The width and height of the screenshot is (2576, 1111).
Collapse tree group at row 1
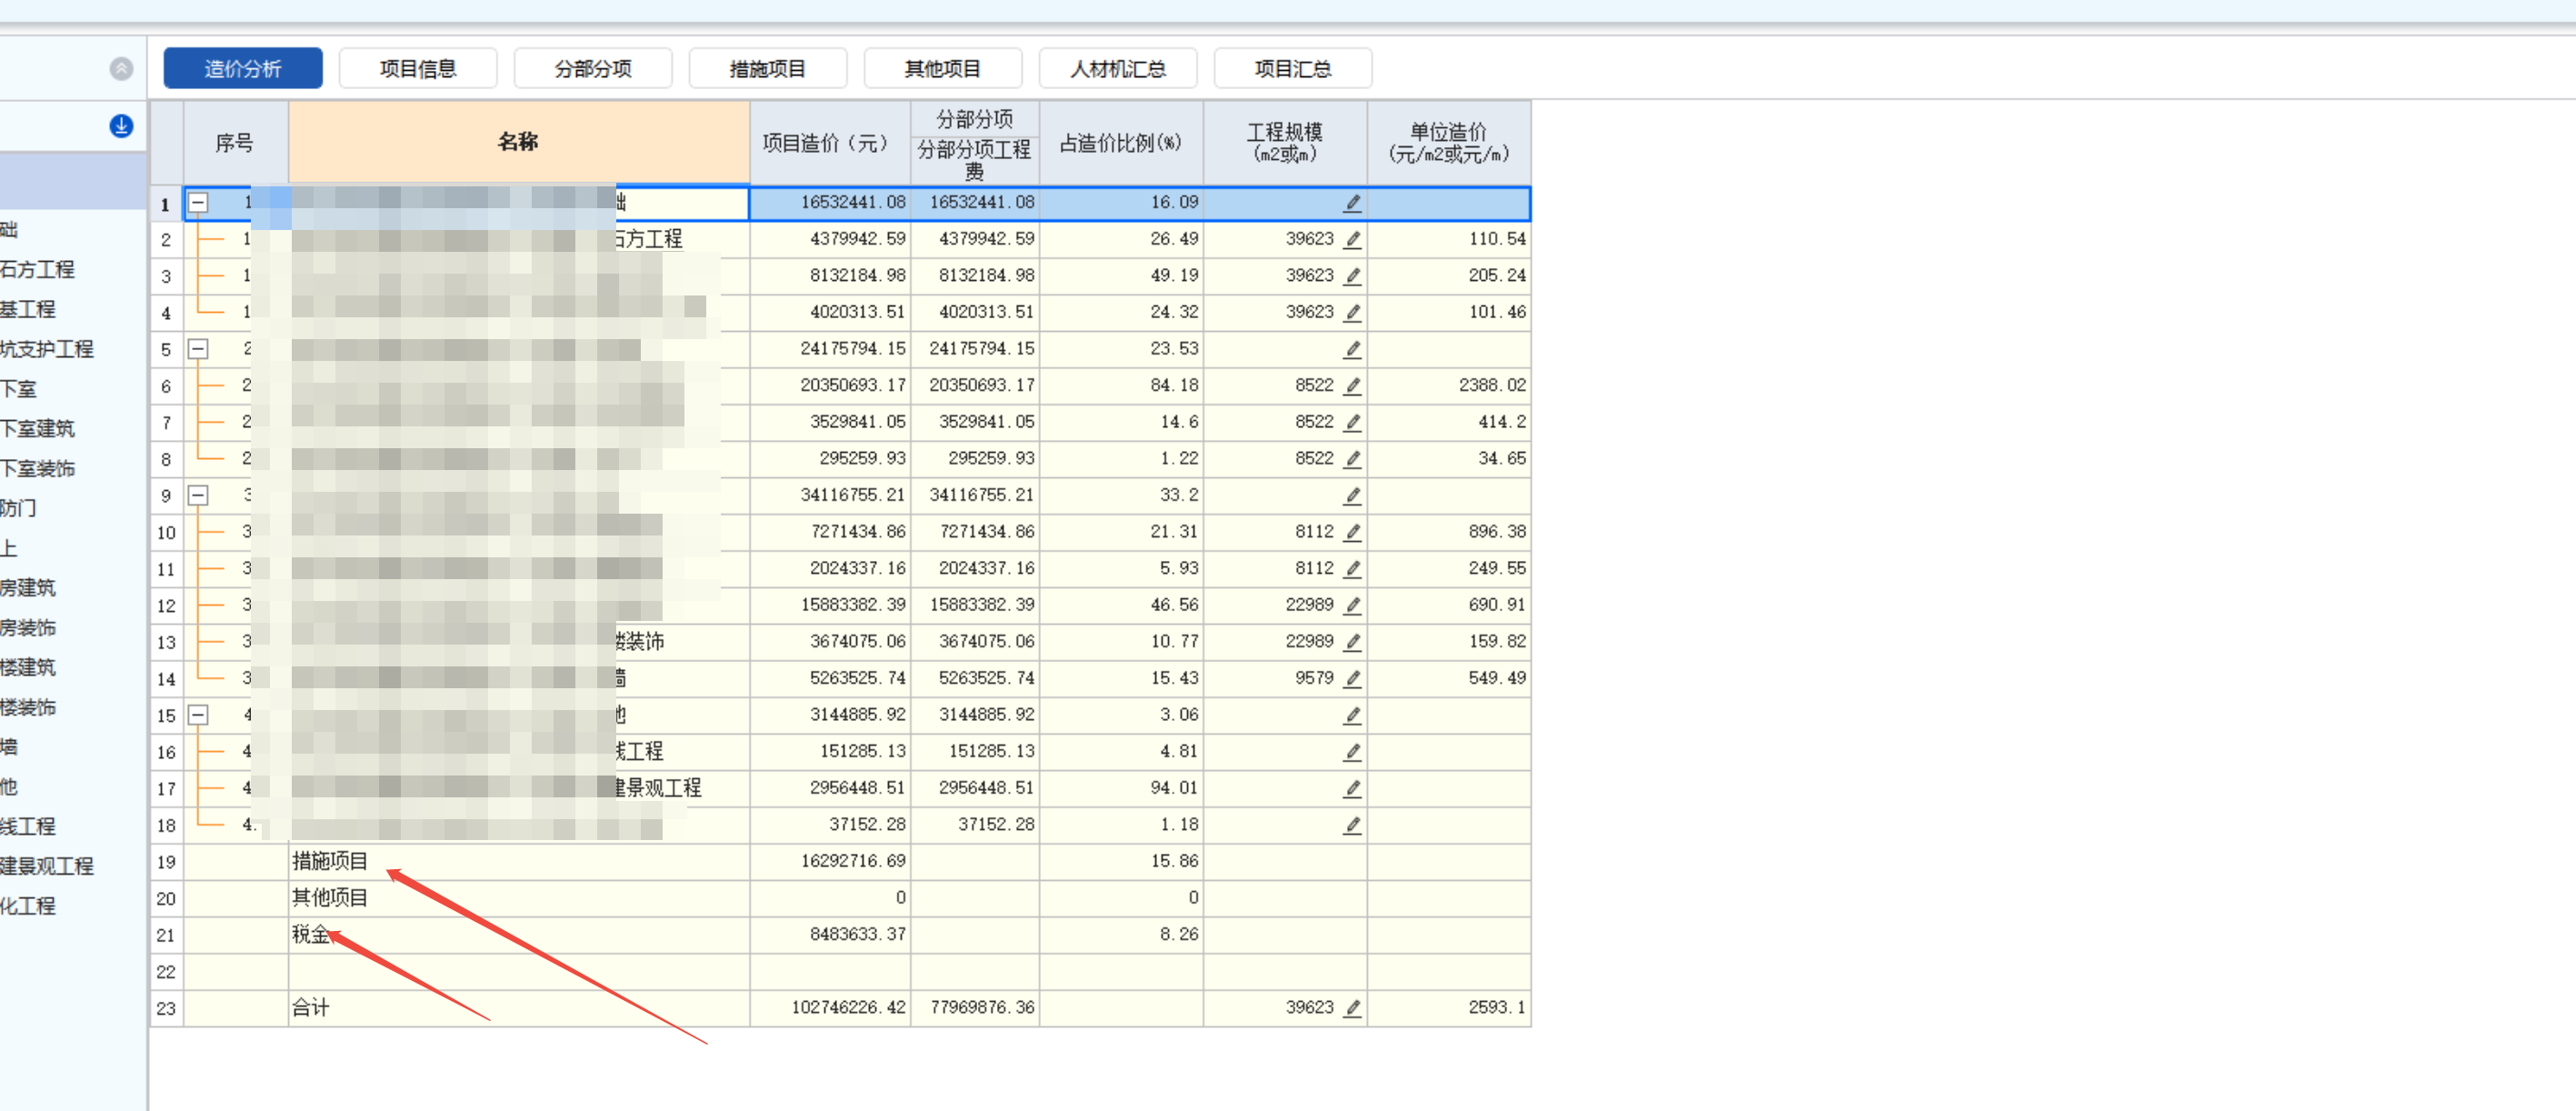coord(199,203)
